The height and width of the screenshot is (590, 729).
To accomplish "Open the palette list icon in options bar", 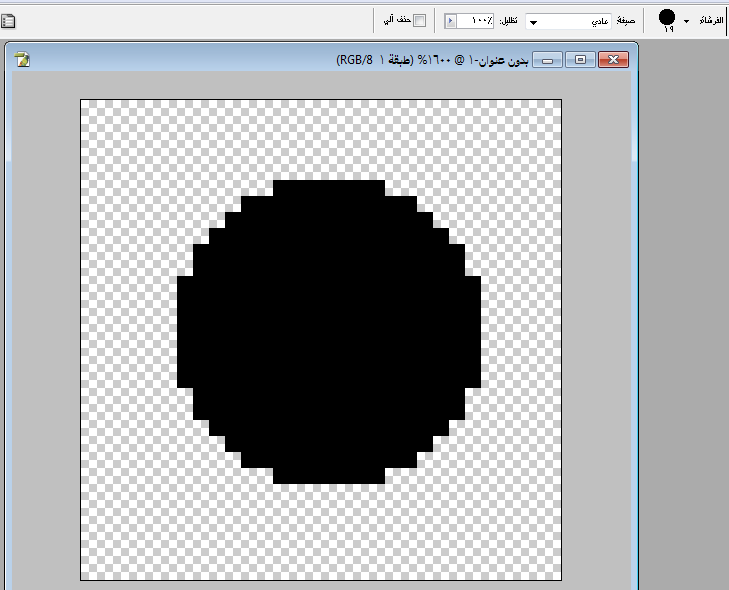I will pyautogui.click(x=9, y=20).
